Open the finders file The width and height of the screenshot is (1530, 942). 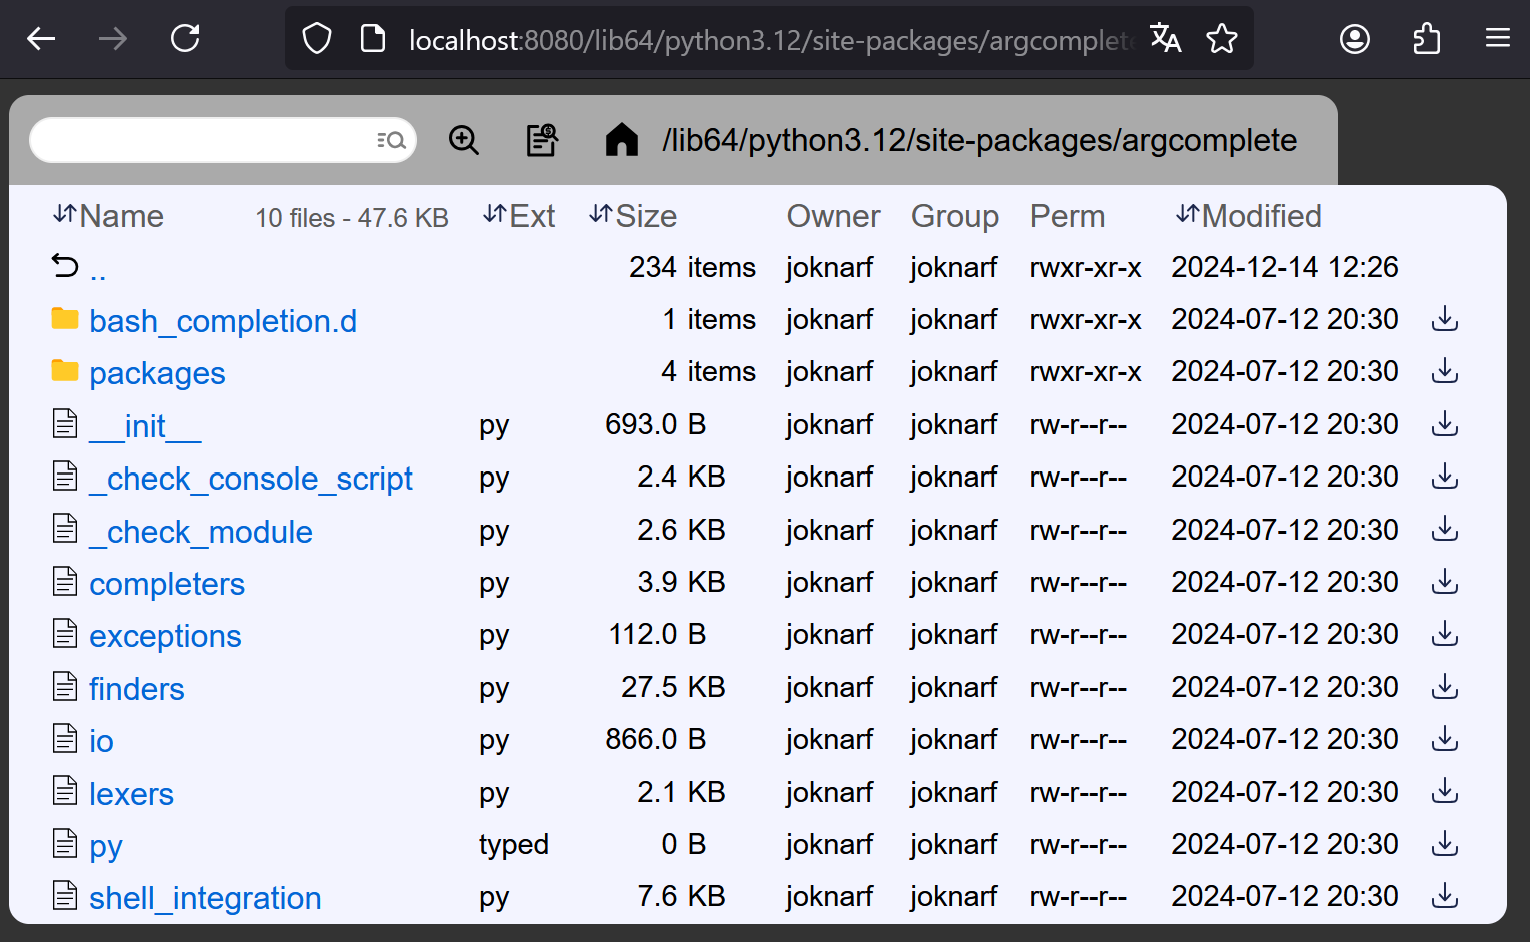[137, 689]
